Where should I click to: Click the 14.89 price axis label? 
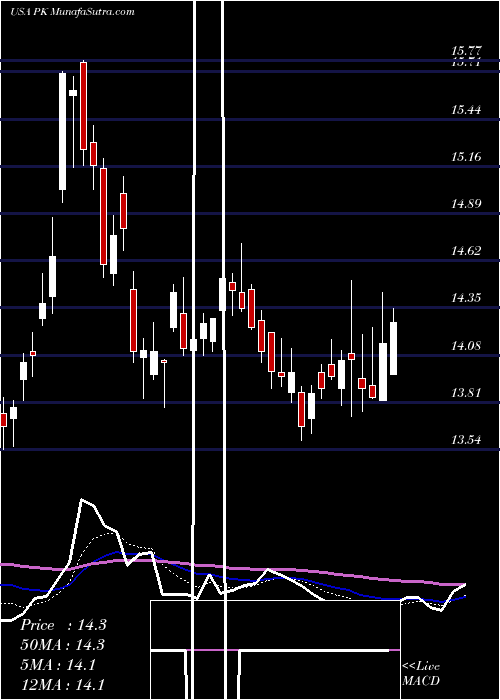click(x=467, y=204)
